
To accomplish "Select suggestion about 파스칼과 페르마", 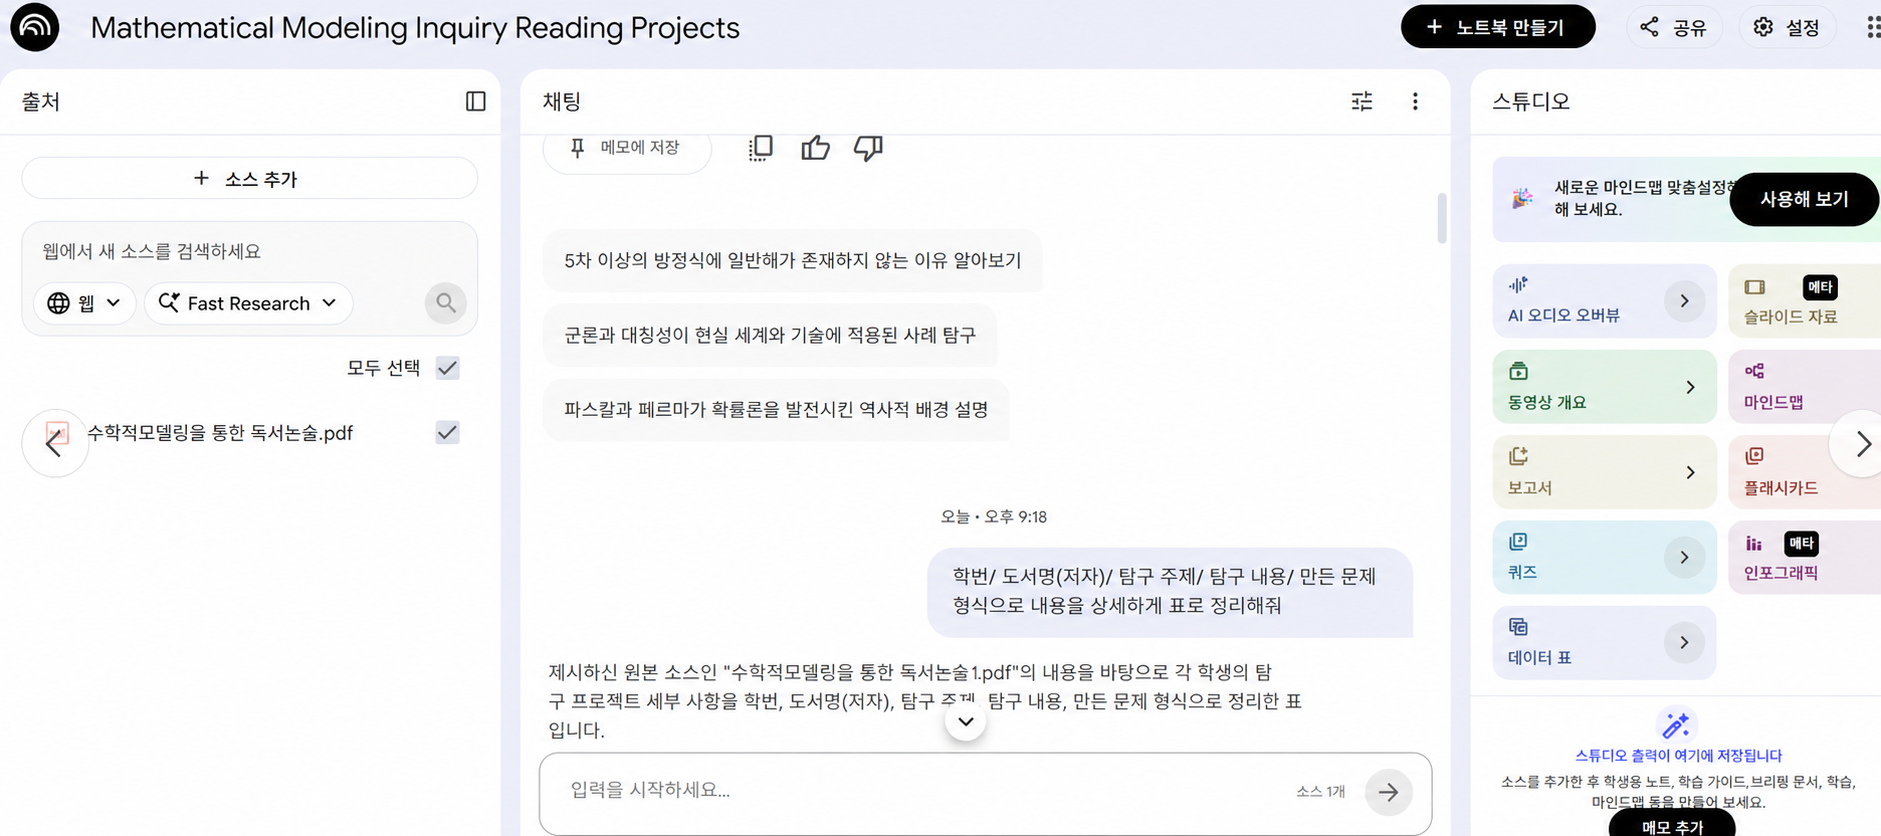I will [776, 410].
